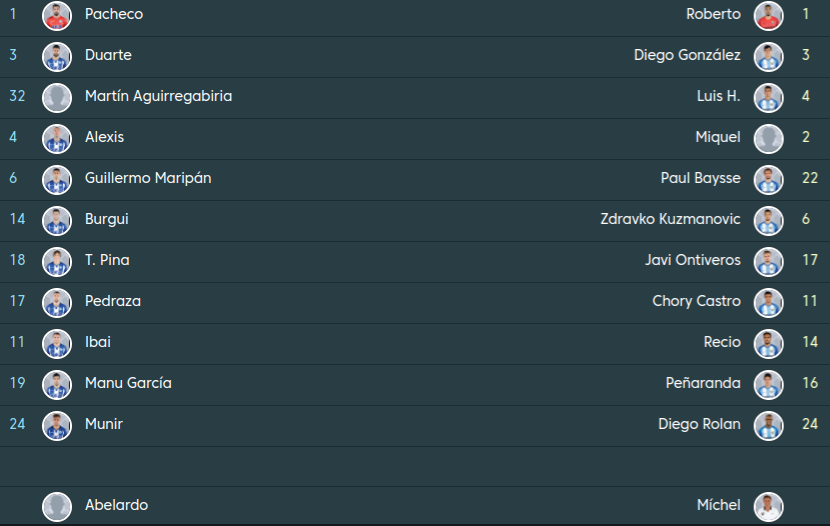Viewport: 830px width, 526px height.
Task: Click Diego Rolan's player photo
Action: click(768, 425)
